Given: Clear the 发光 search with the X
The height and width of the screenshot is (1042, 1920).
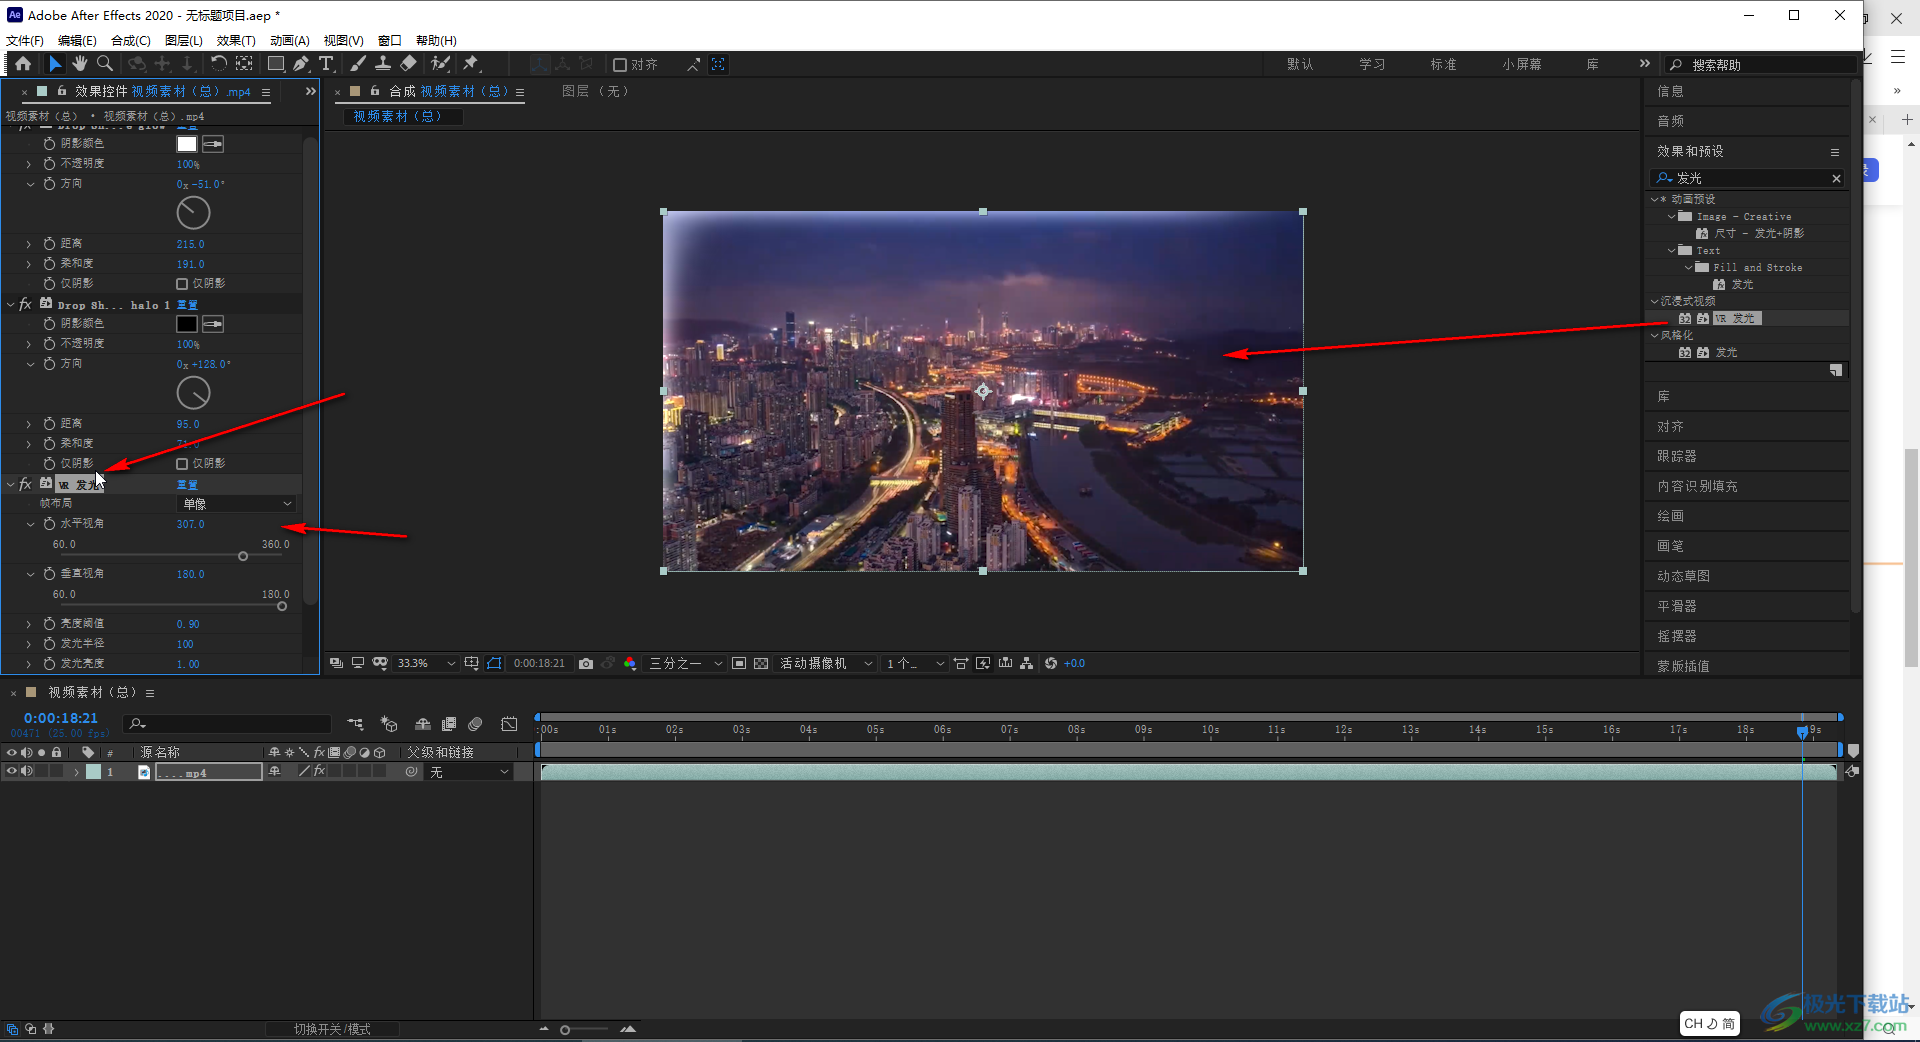Looking at the screenshot, I should point(1836,178).
